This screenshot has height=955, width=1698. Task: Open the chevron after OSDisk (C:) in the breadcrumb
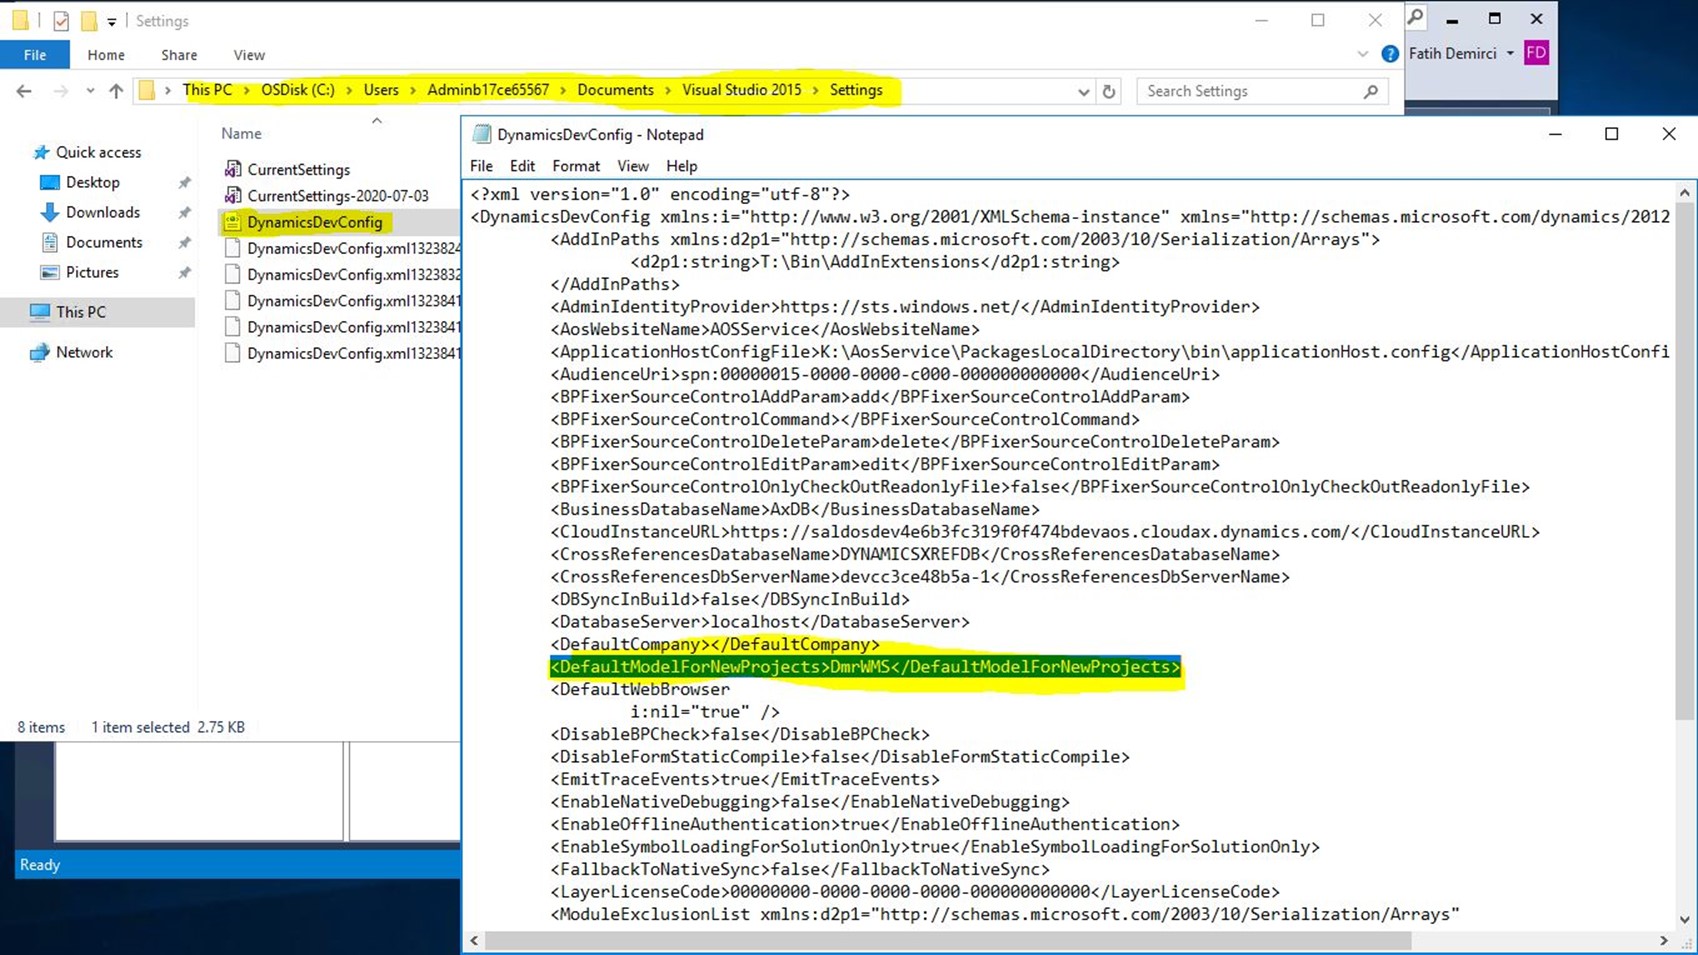(349, 90)
